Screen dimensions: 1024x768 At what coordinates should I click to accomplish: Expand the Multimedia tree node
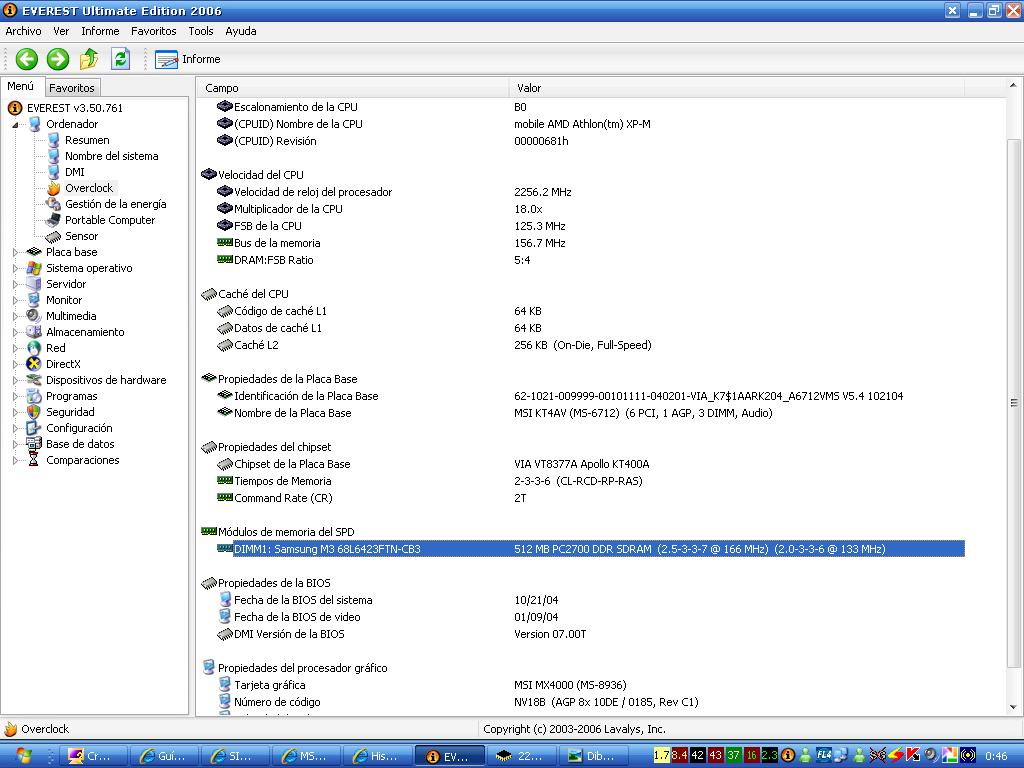coord(16,316)
